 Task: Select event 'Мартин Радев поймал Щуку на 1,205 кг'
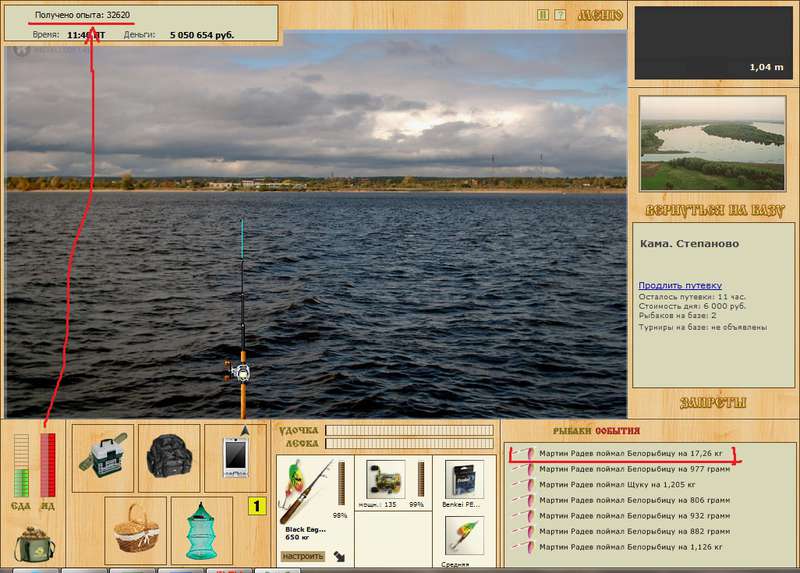(x=617, y=485)
